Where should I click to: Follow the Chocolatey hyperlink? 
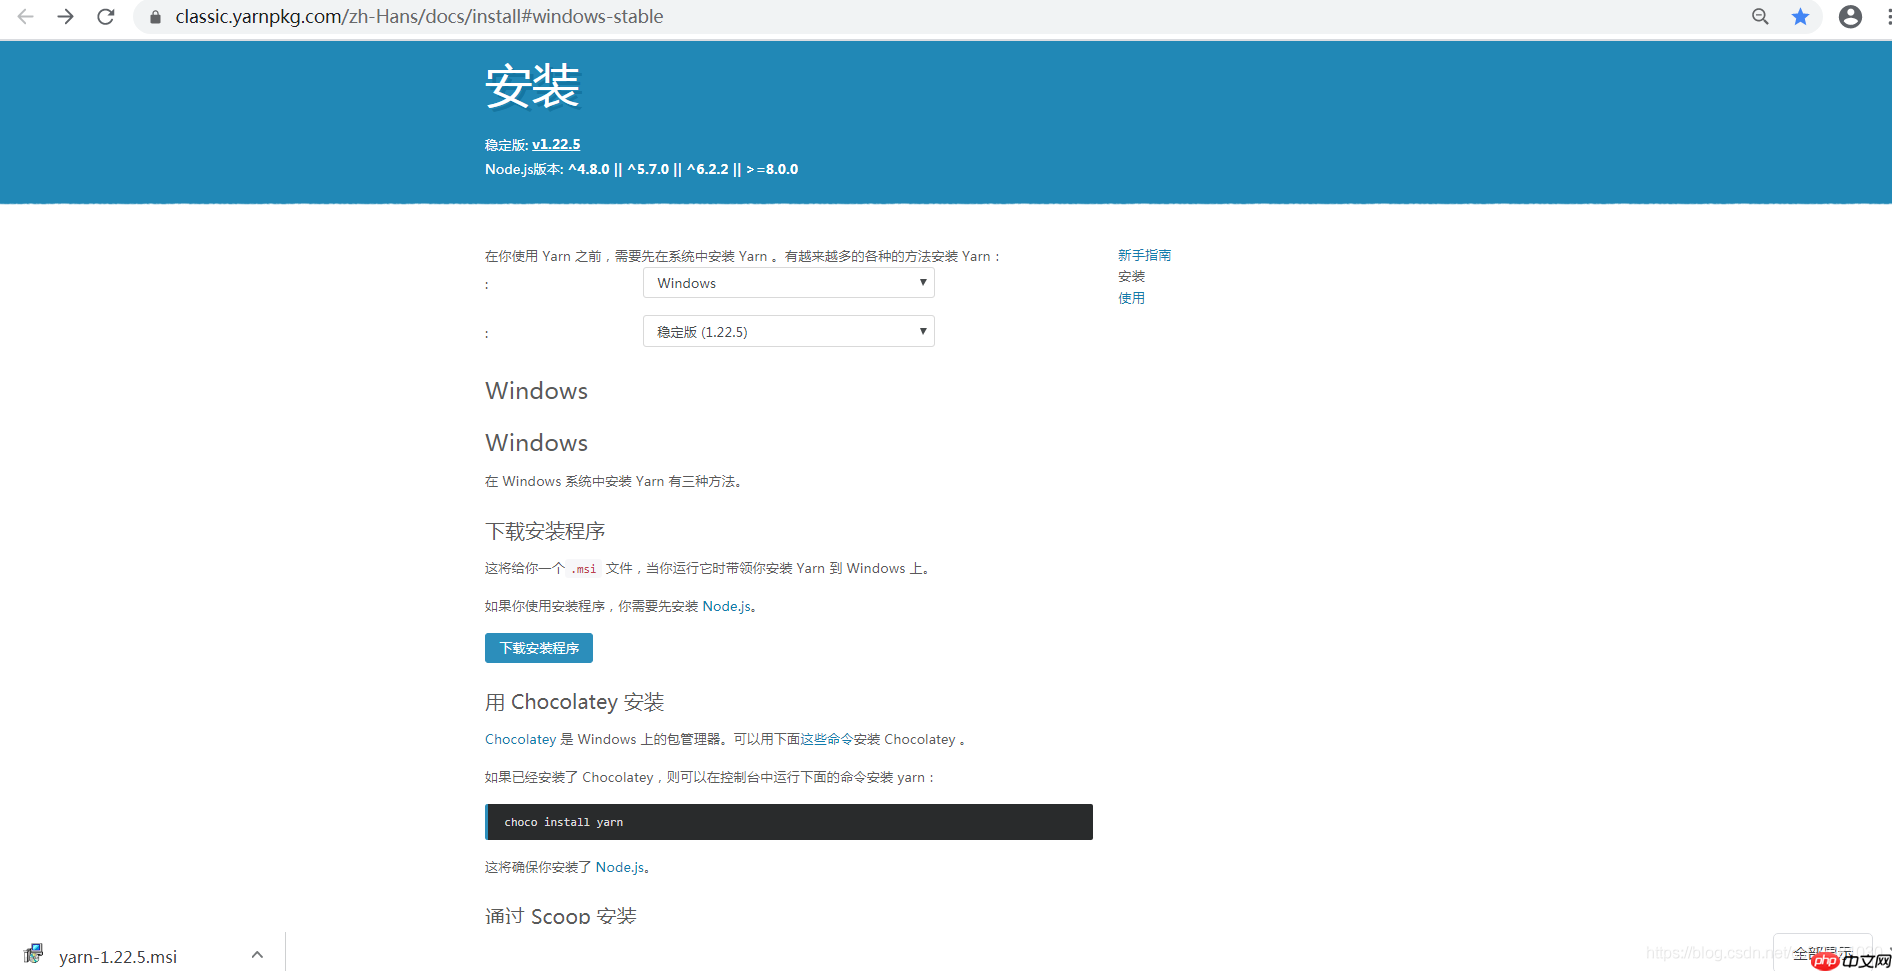pyautogui.click(x=520, y=739)
